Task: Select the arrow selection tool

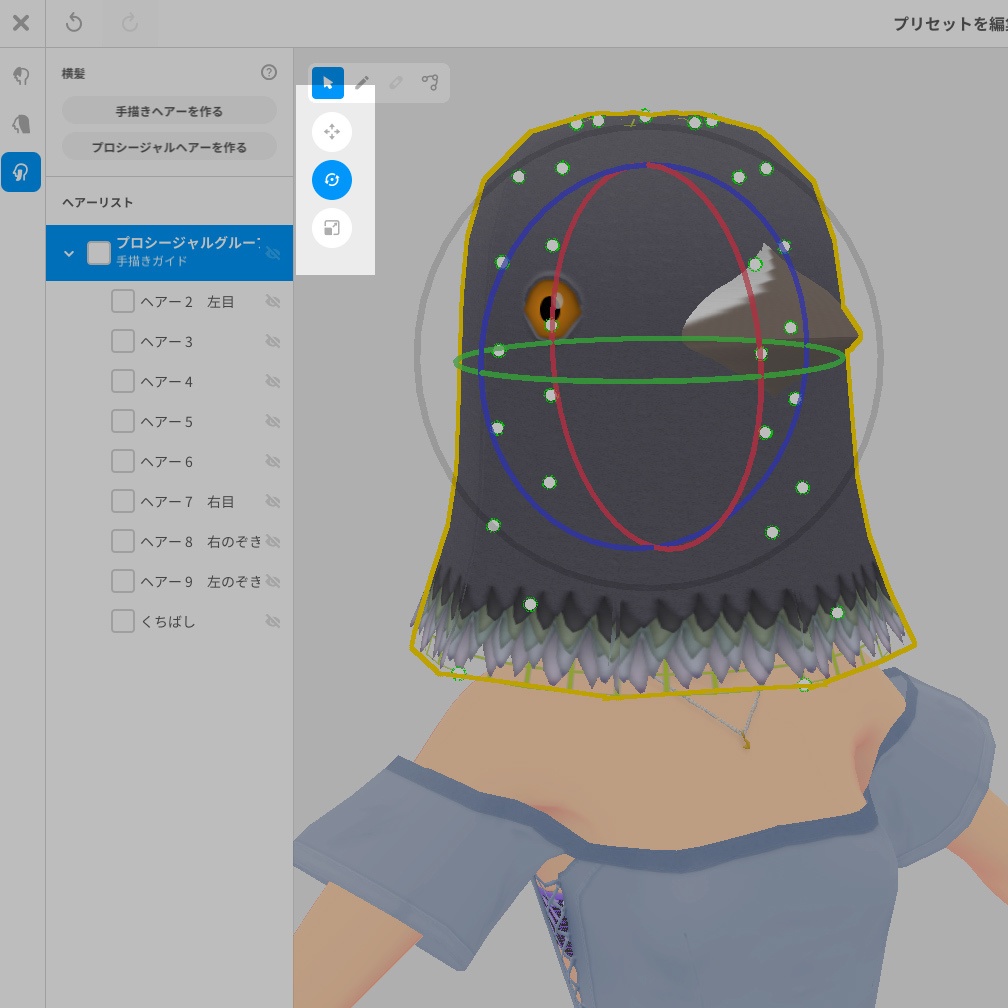Action: (x=328, y=83)
